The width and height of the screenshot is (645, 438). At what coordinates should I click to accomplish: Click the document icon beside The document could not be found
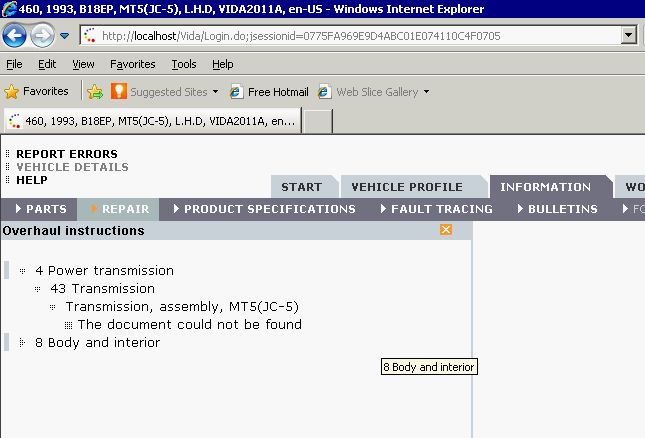coord(68,325)
